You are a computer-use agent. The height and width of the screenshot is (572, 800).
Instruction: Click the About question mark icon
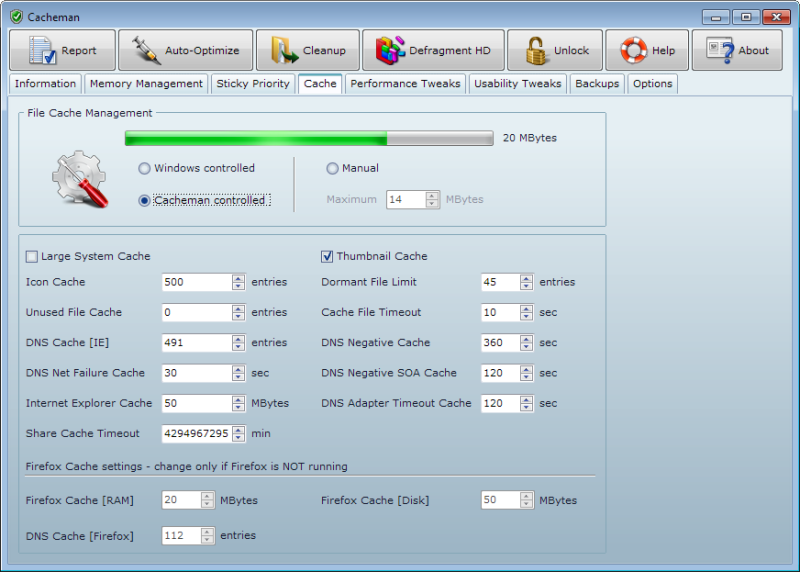[x=720, y=50]
